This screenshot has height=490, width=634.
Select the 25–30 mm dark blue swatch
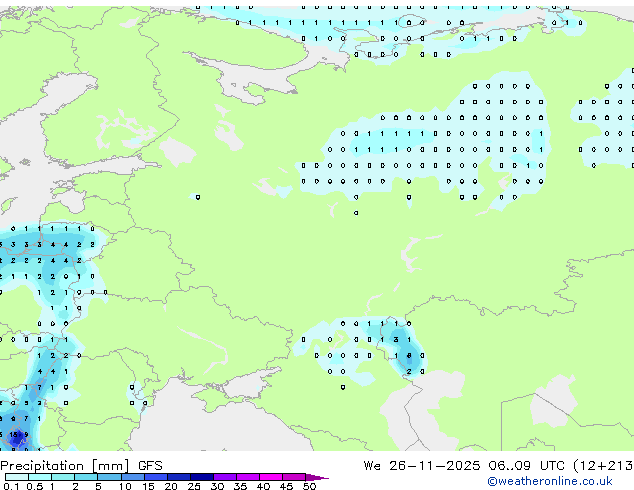(x=201, y=477)
